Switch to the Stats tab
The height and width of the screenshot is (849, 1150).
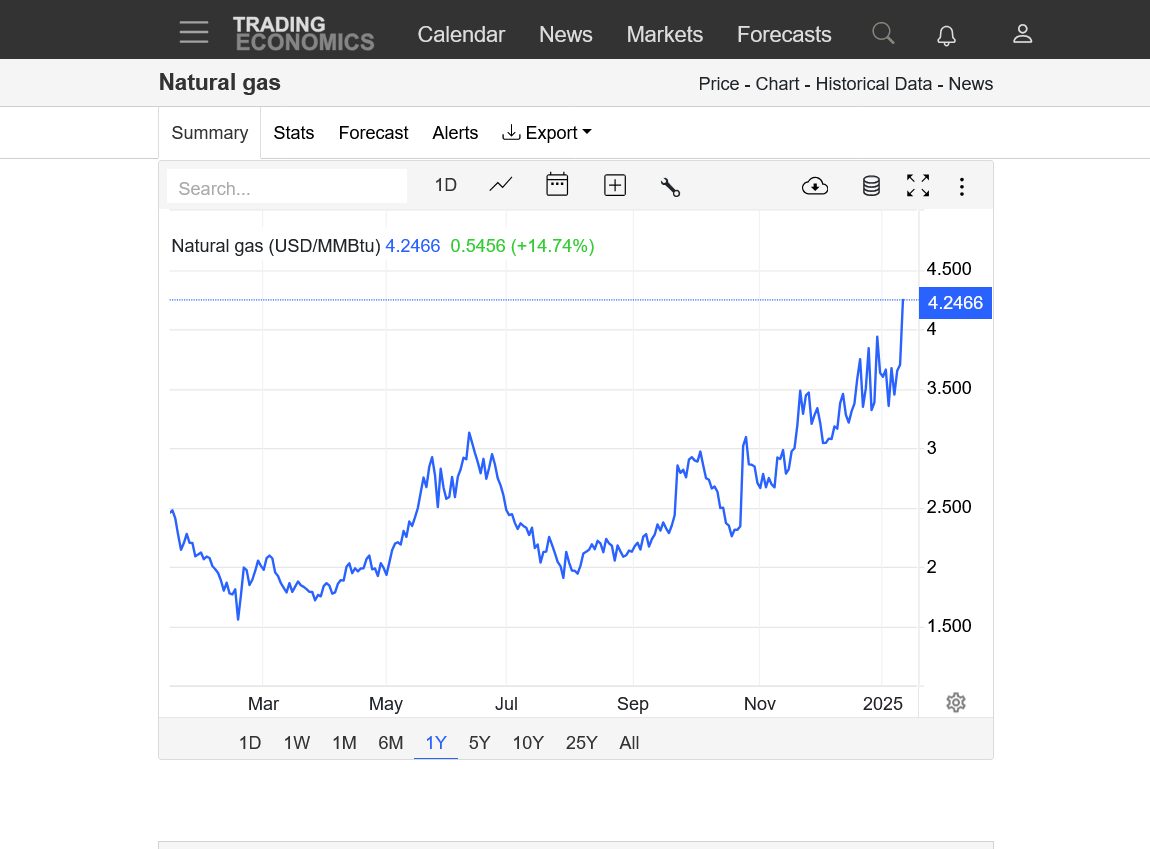[x=293, y=133]
